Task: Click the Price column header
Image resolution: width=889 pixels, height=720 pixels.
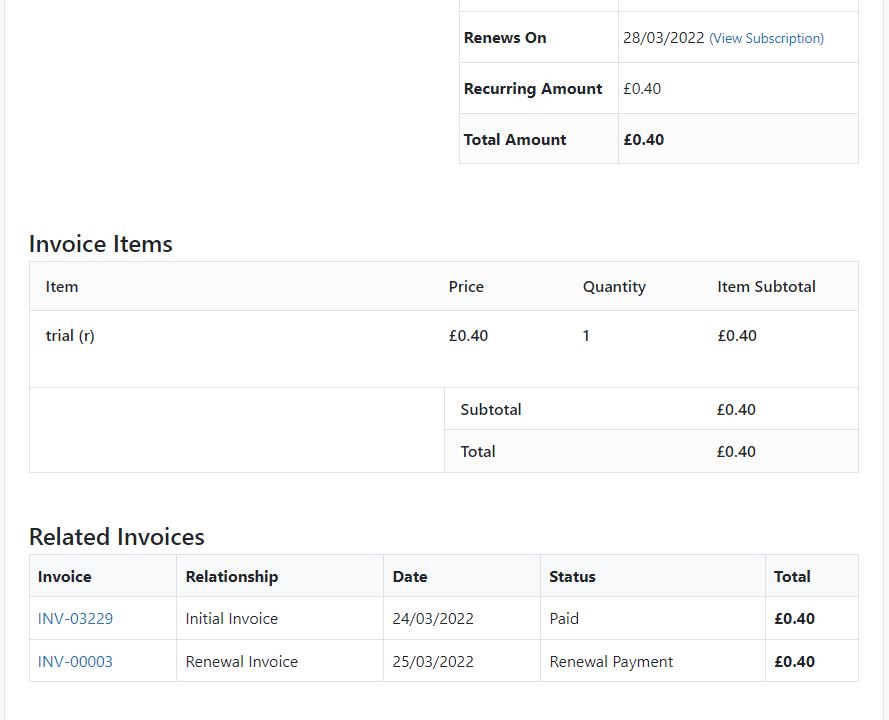Action: 466,286
